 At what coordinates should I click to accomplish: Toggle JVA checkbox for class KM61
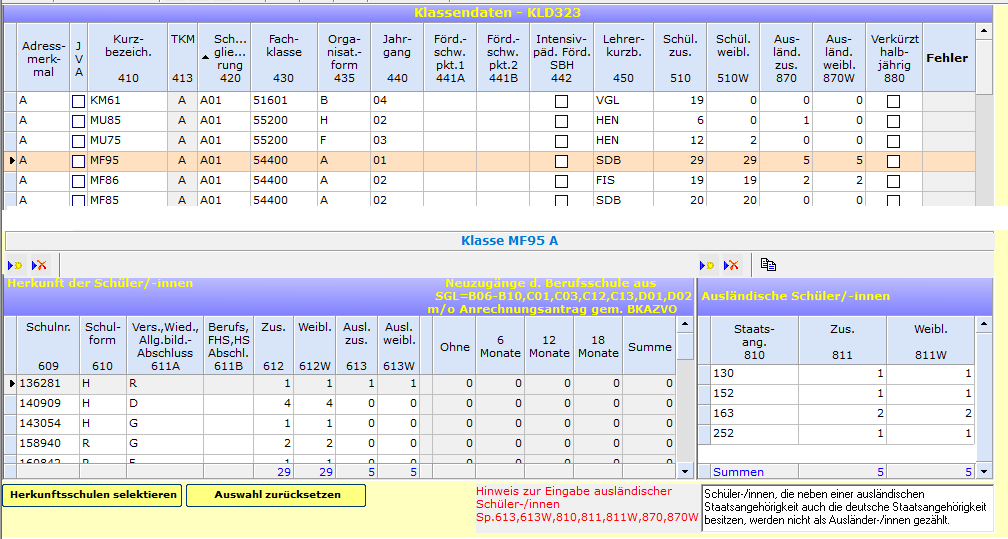(x=78, y=101)
